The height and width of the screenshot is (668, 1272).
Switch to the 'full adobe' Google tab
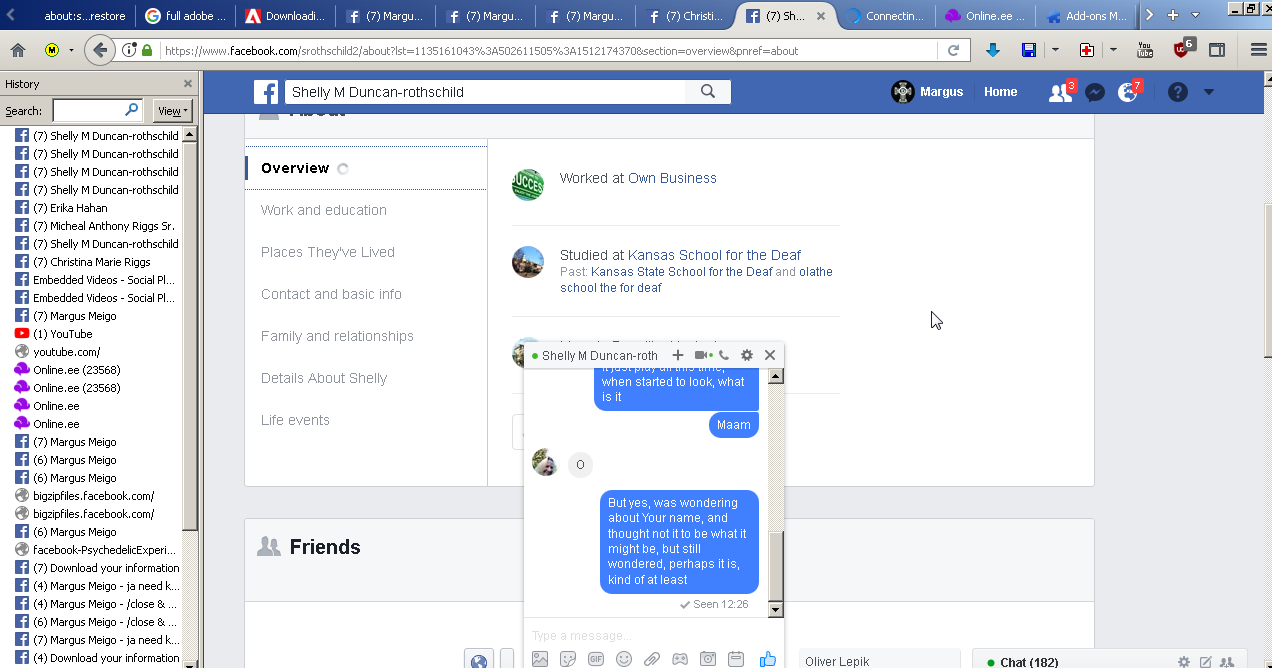pos(184,16)
